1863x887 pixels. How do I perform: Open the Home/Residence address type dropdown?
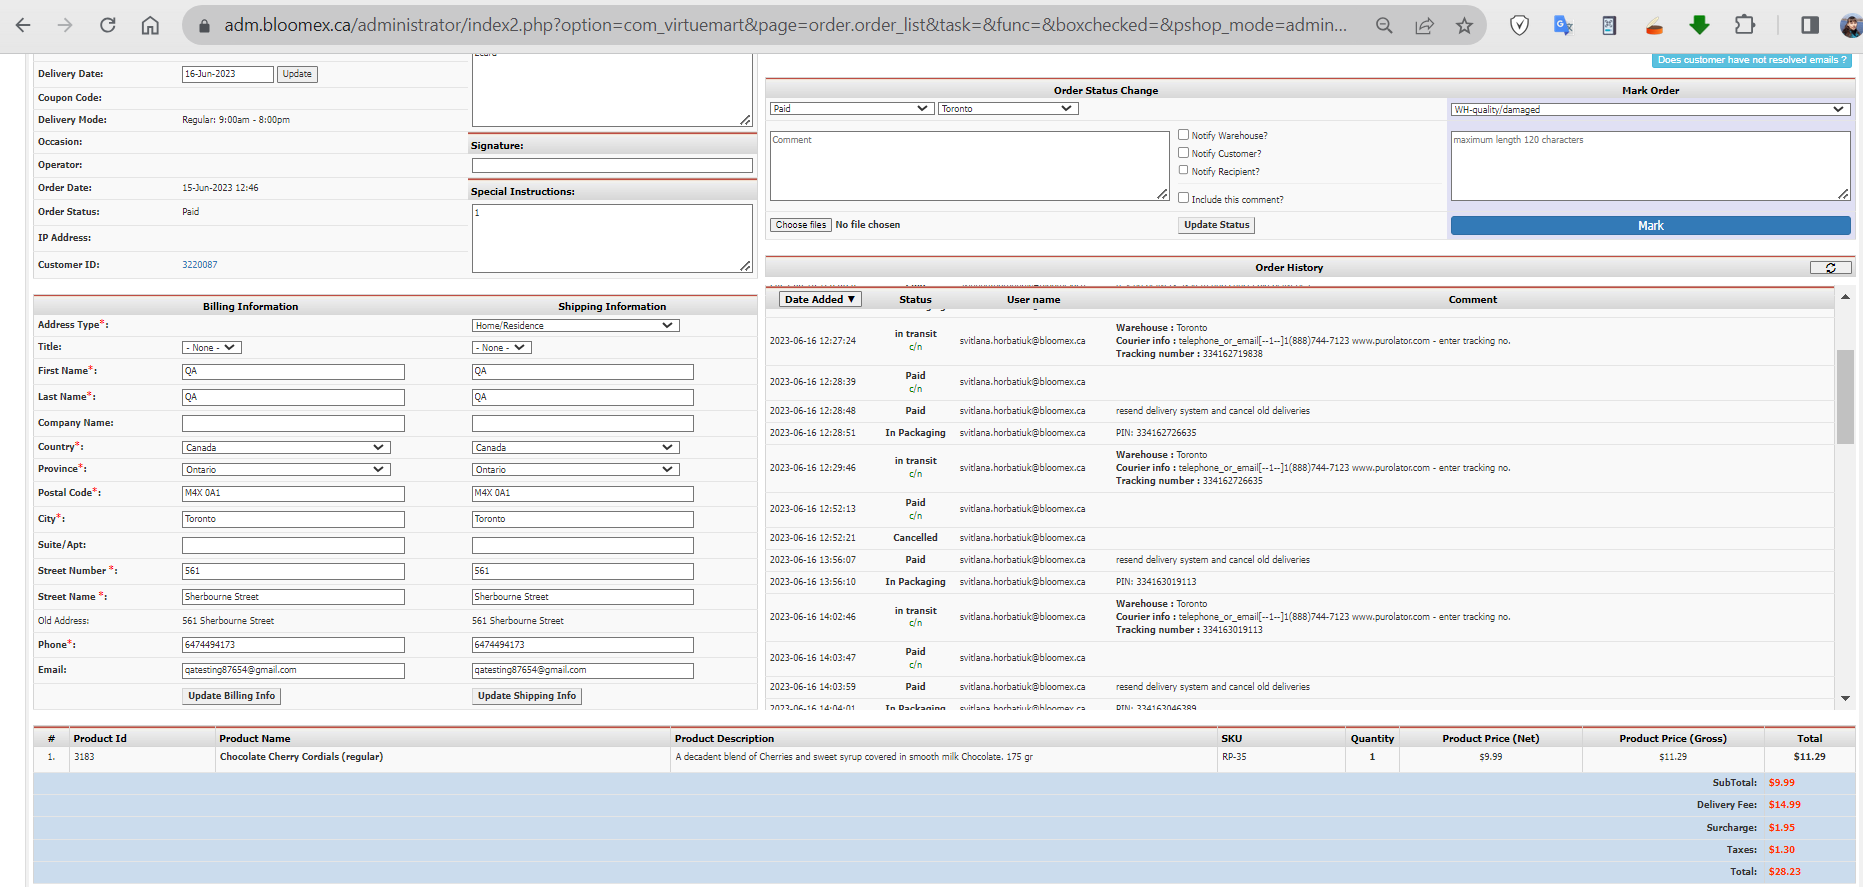click(576, 325)
